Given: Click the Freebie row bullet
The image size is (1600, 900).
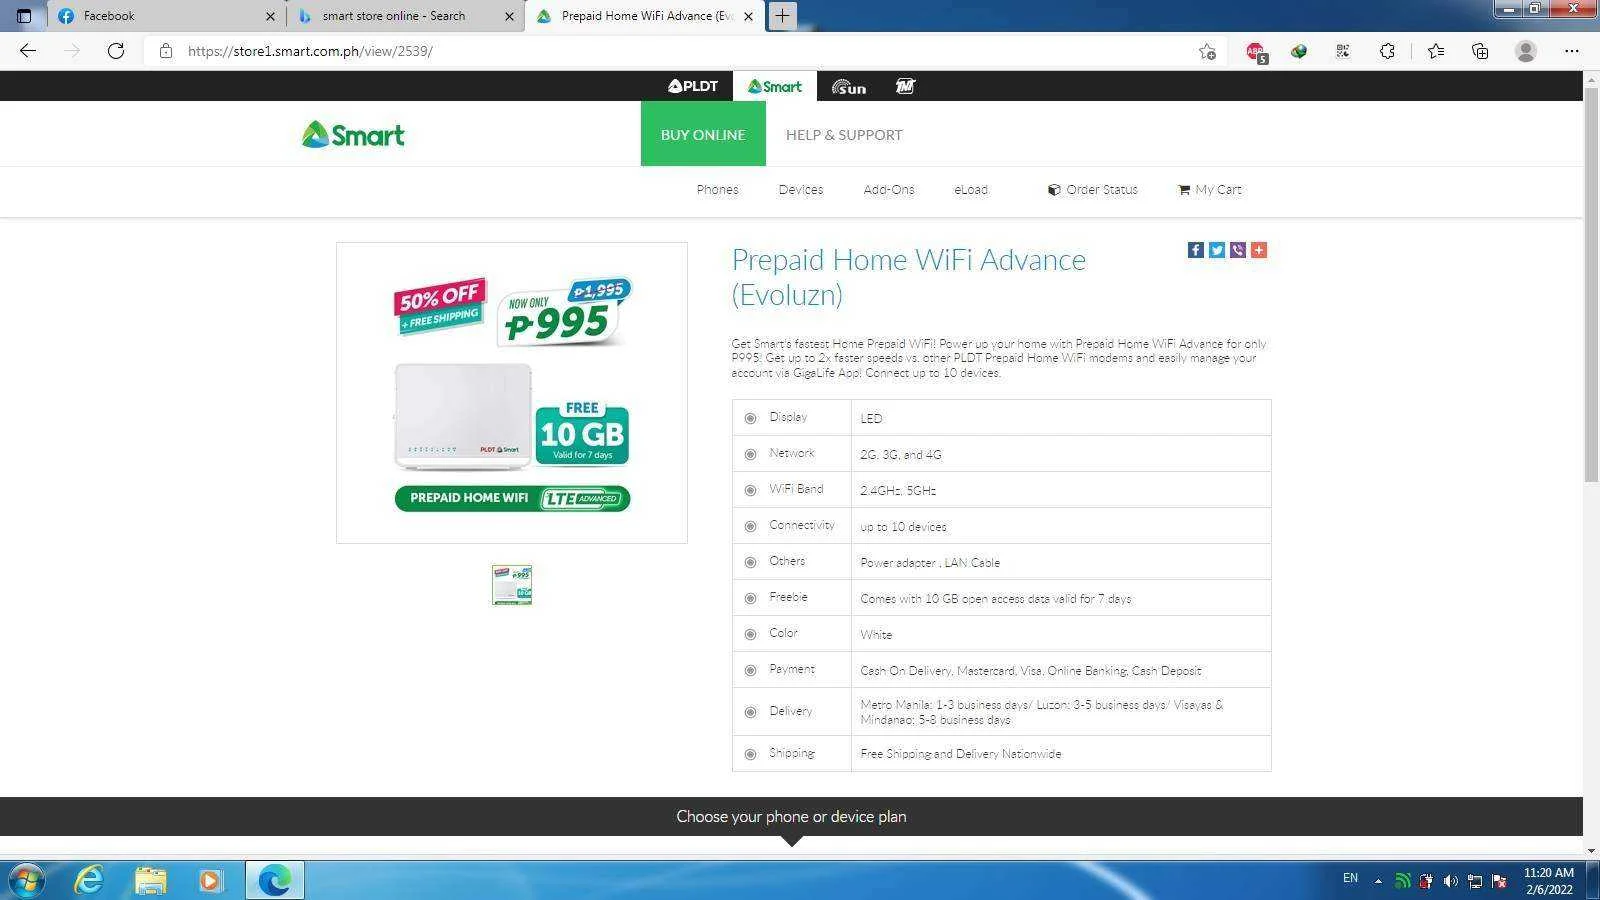Looking at the screenshot, I should [x=750, y=598].
